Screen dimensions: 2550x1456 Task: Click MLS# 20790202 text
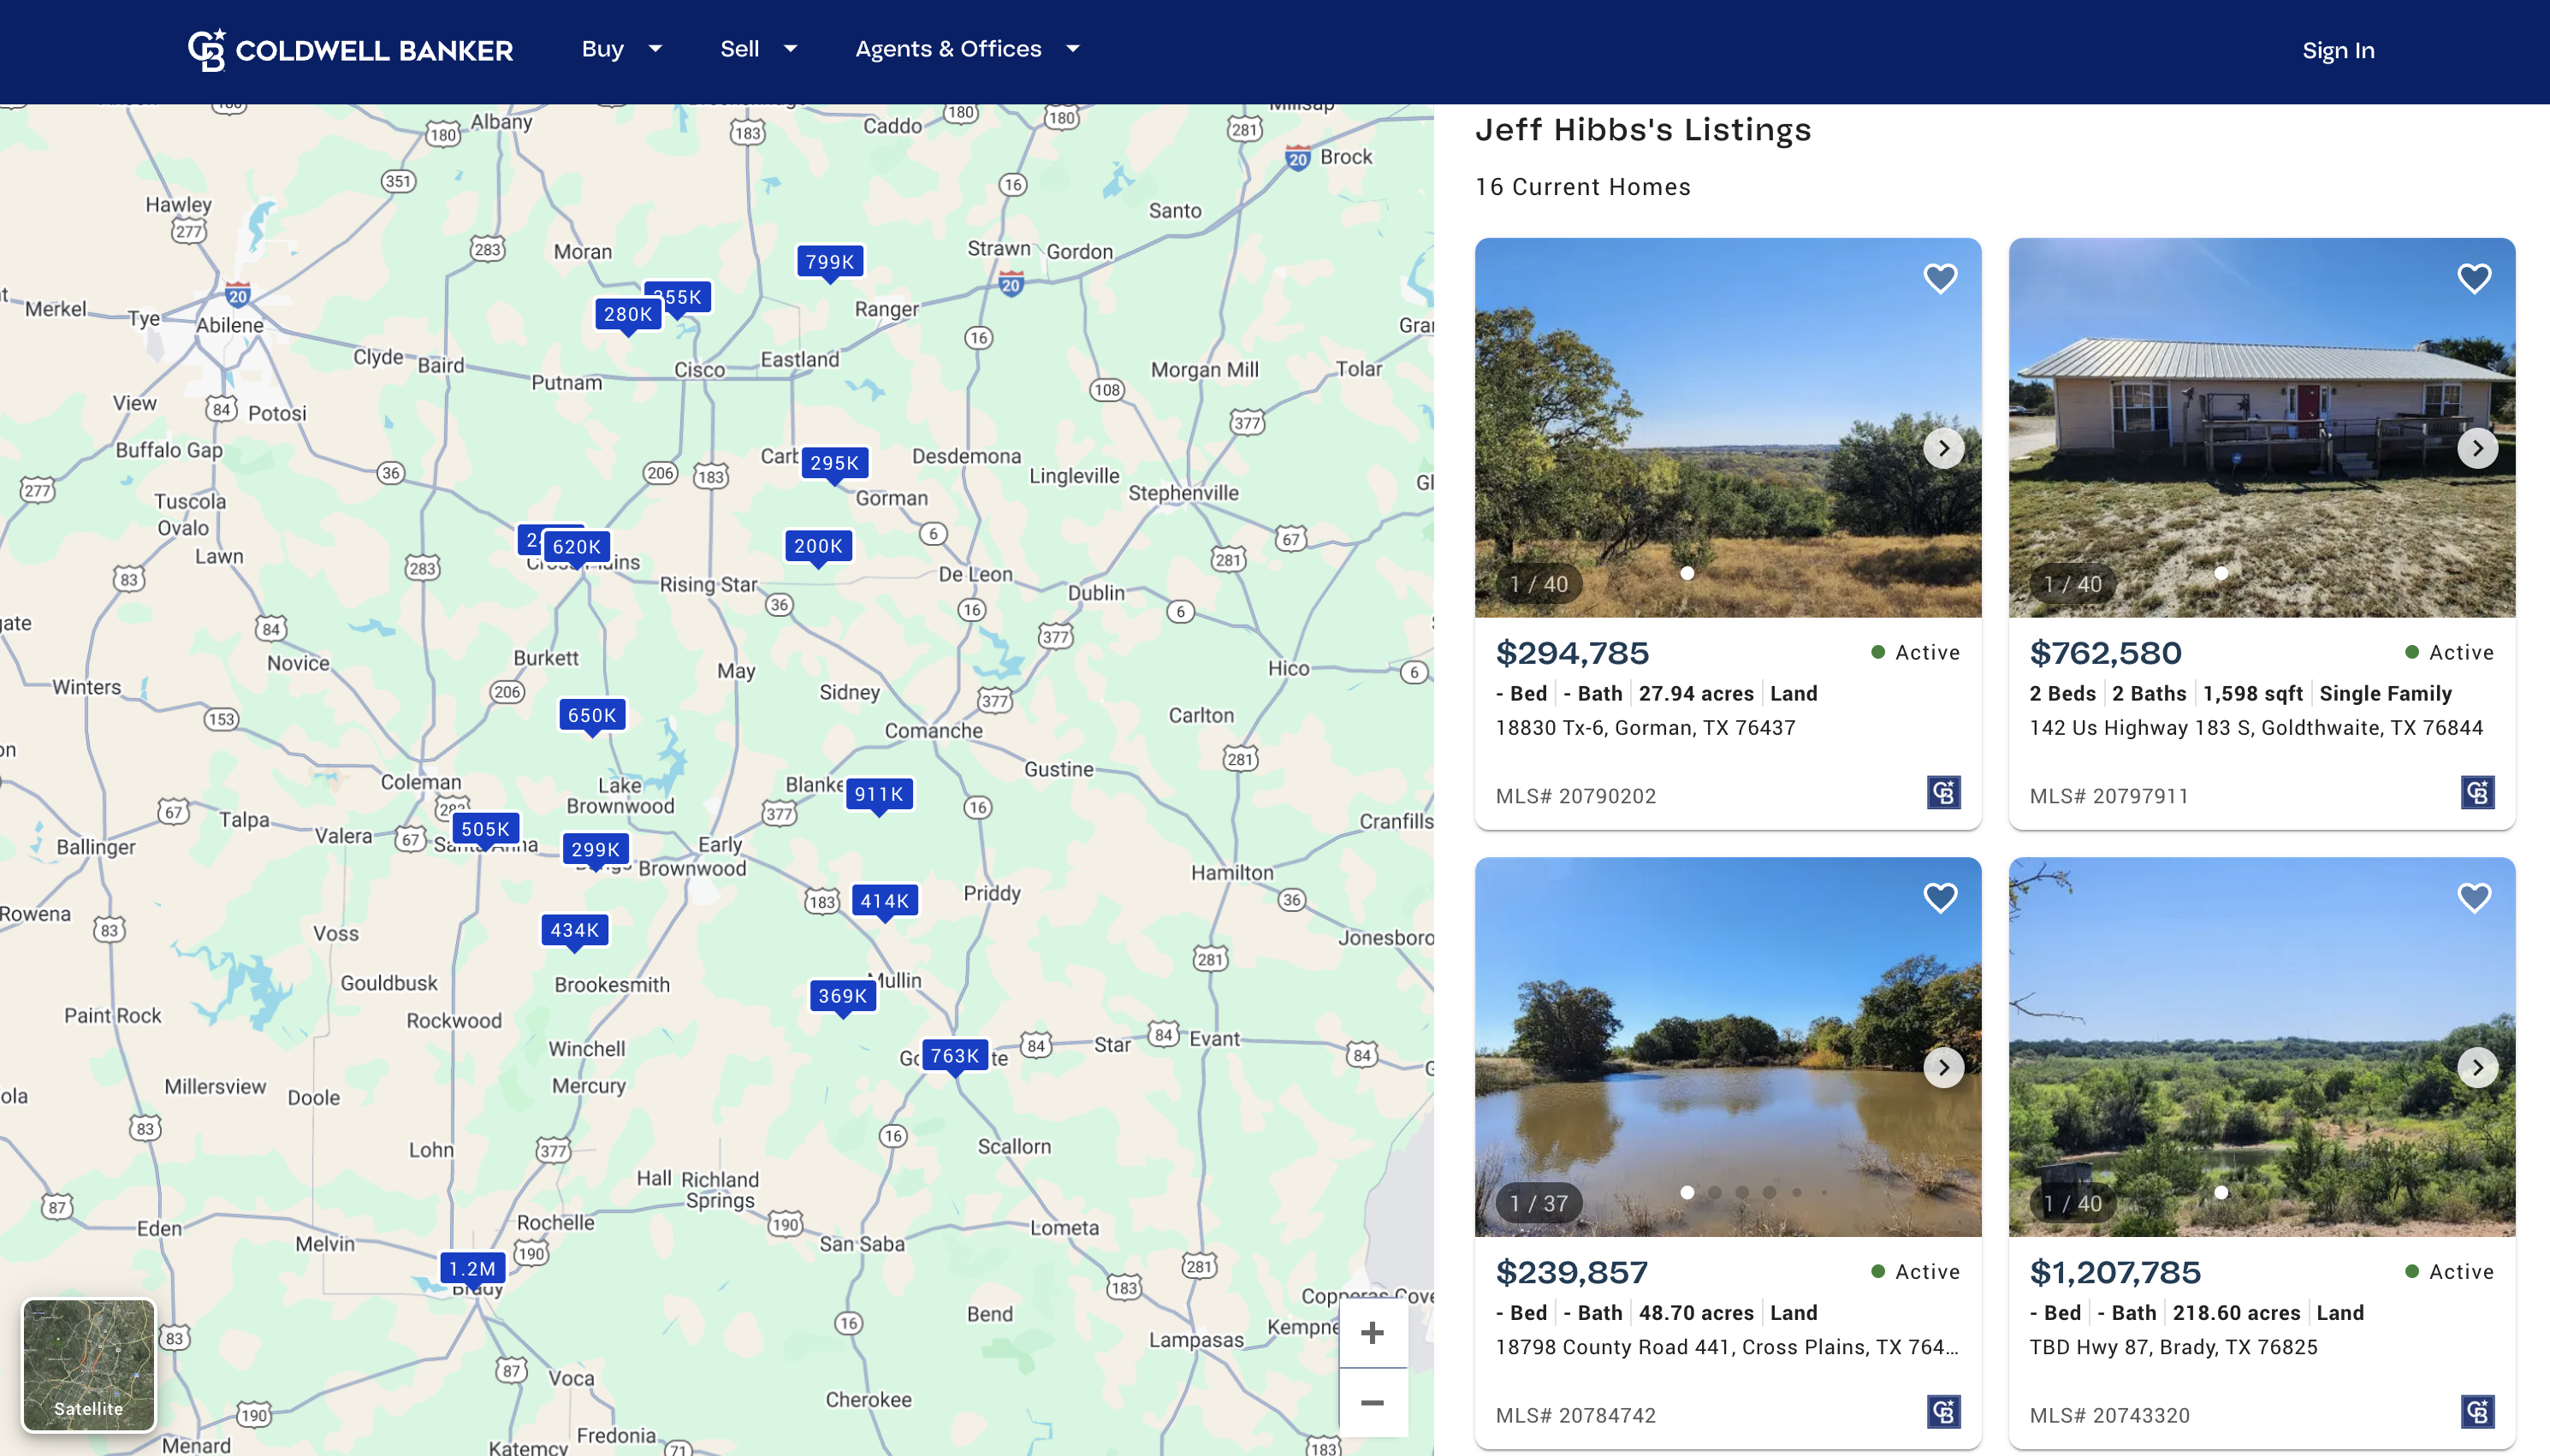coord(1575,796)
